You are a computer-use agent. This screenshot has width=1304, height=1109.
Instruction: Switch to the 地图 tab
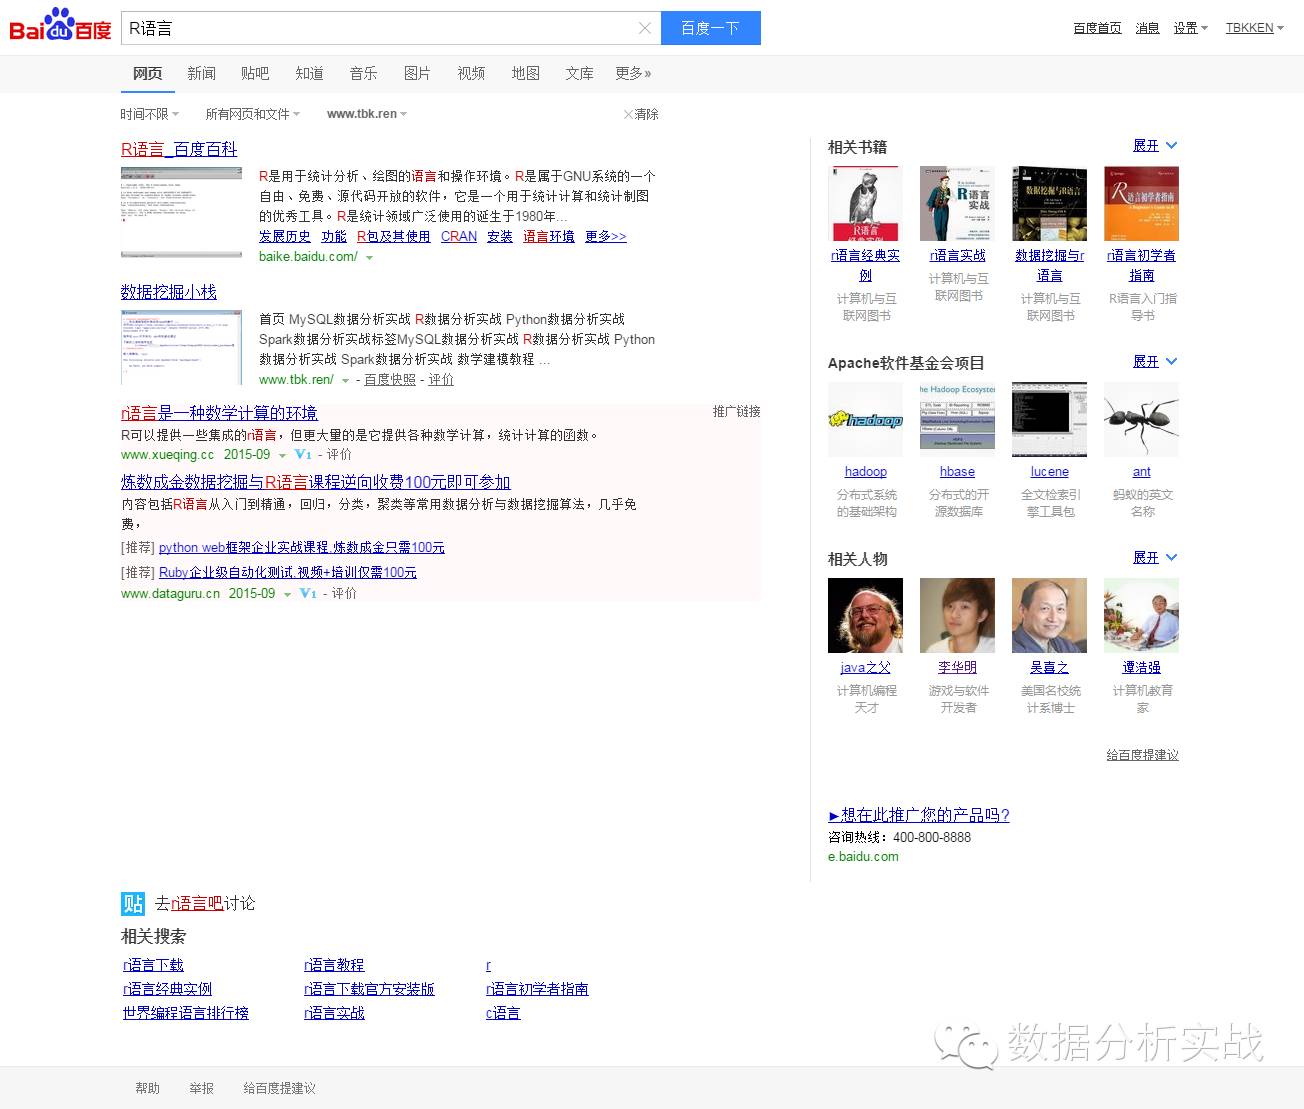click(x=526, y=73)
